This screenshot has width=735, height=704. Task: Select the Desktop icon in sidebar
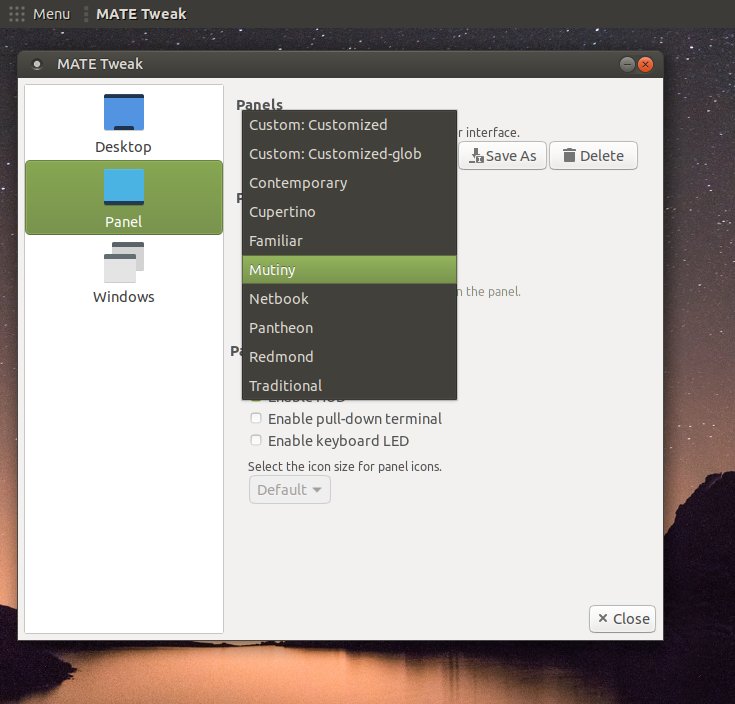124,112
